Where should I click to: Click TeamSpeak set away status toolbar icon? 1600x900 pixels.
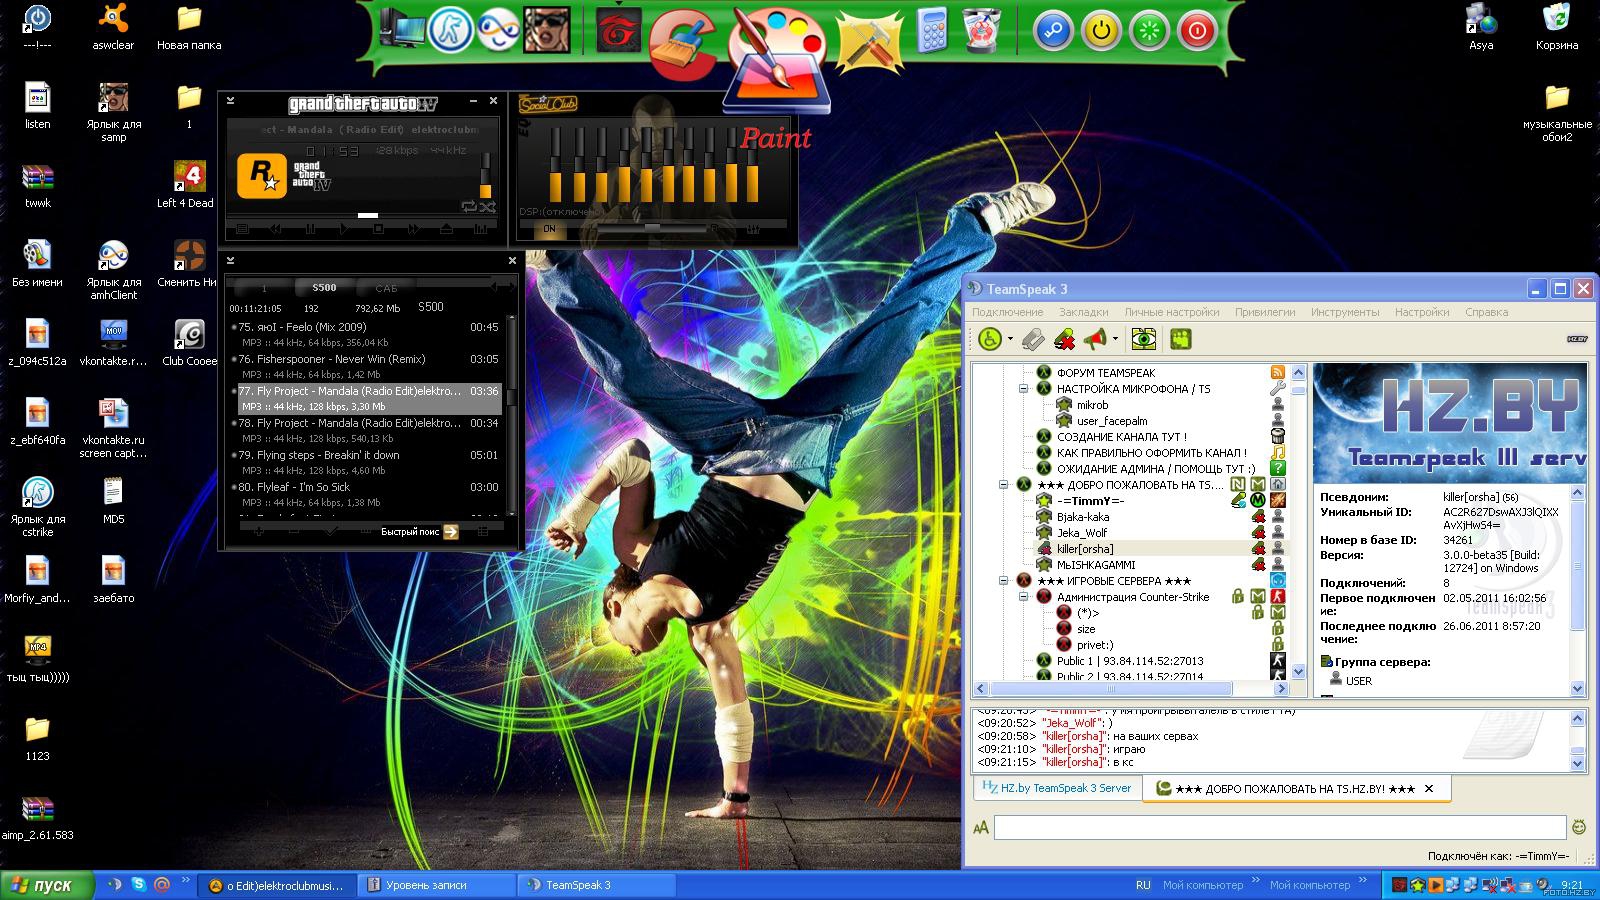point(989,340)
